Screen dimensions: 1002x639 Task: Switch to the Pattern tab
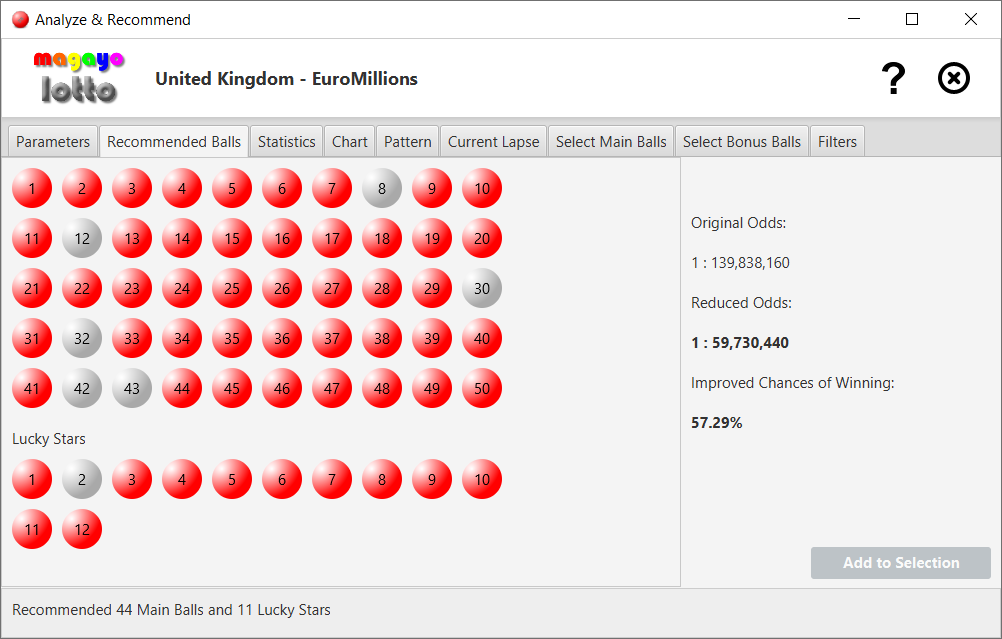pos(407,141)
